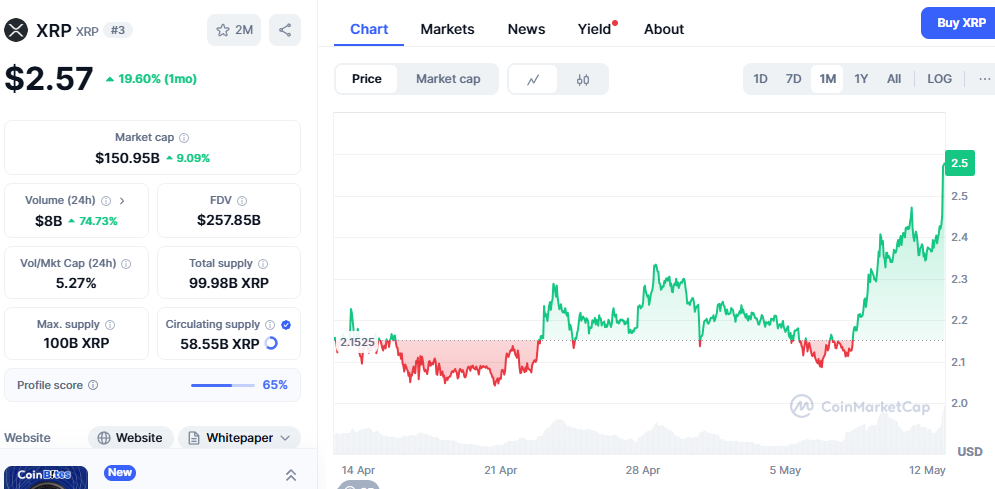Open the share options icon
The height and width of the screenshot is (489, 995).
click(x=285, y=30)
